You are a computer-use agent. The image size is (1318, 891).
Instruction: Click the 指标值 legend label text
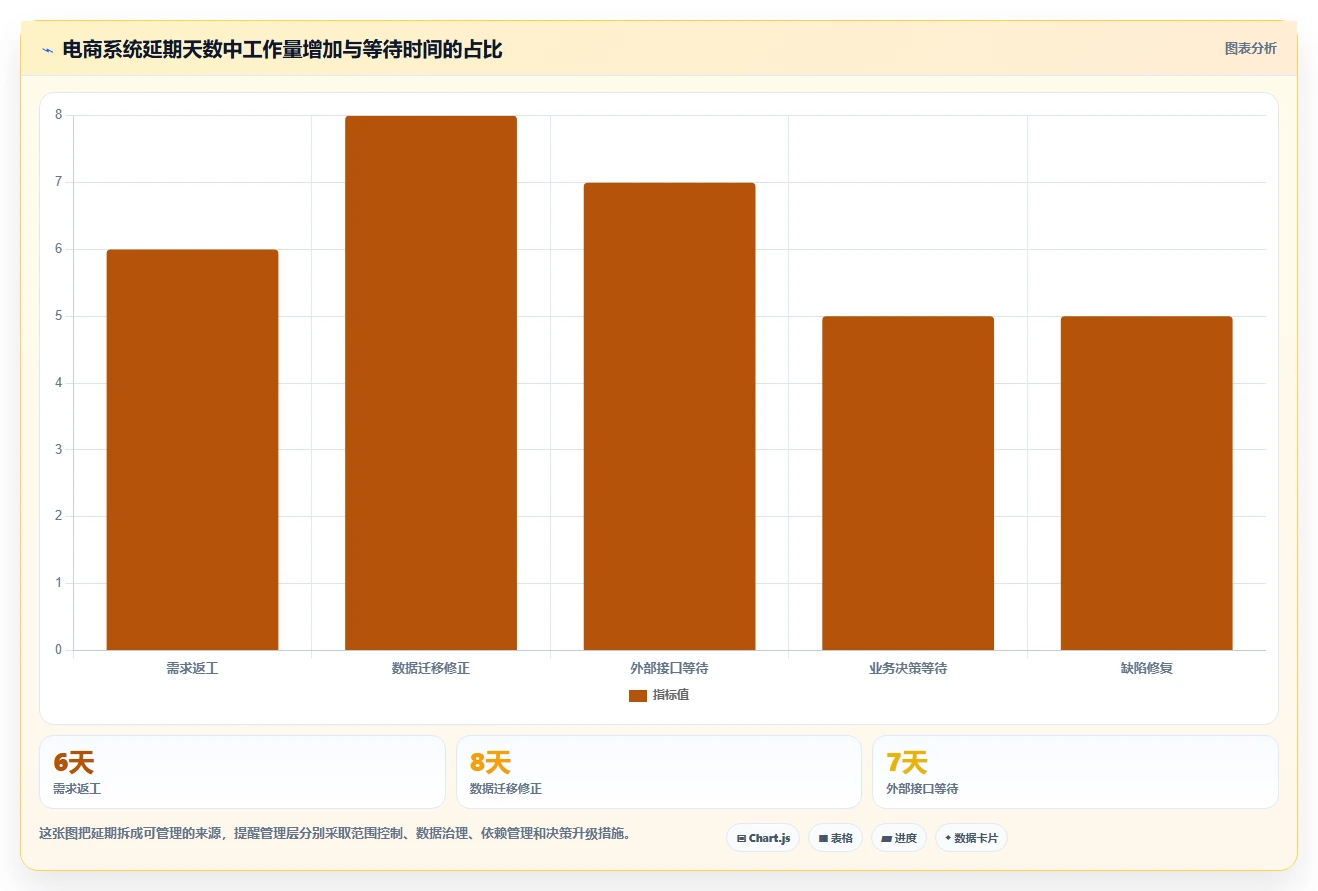[x=671, y=695]
